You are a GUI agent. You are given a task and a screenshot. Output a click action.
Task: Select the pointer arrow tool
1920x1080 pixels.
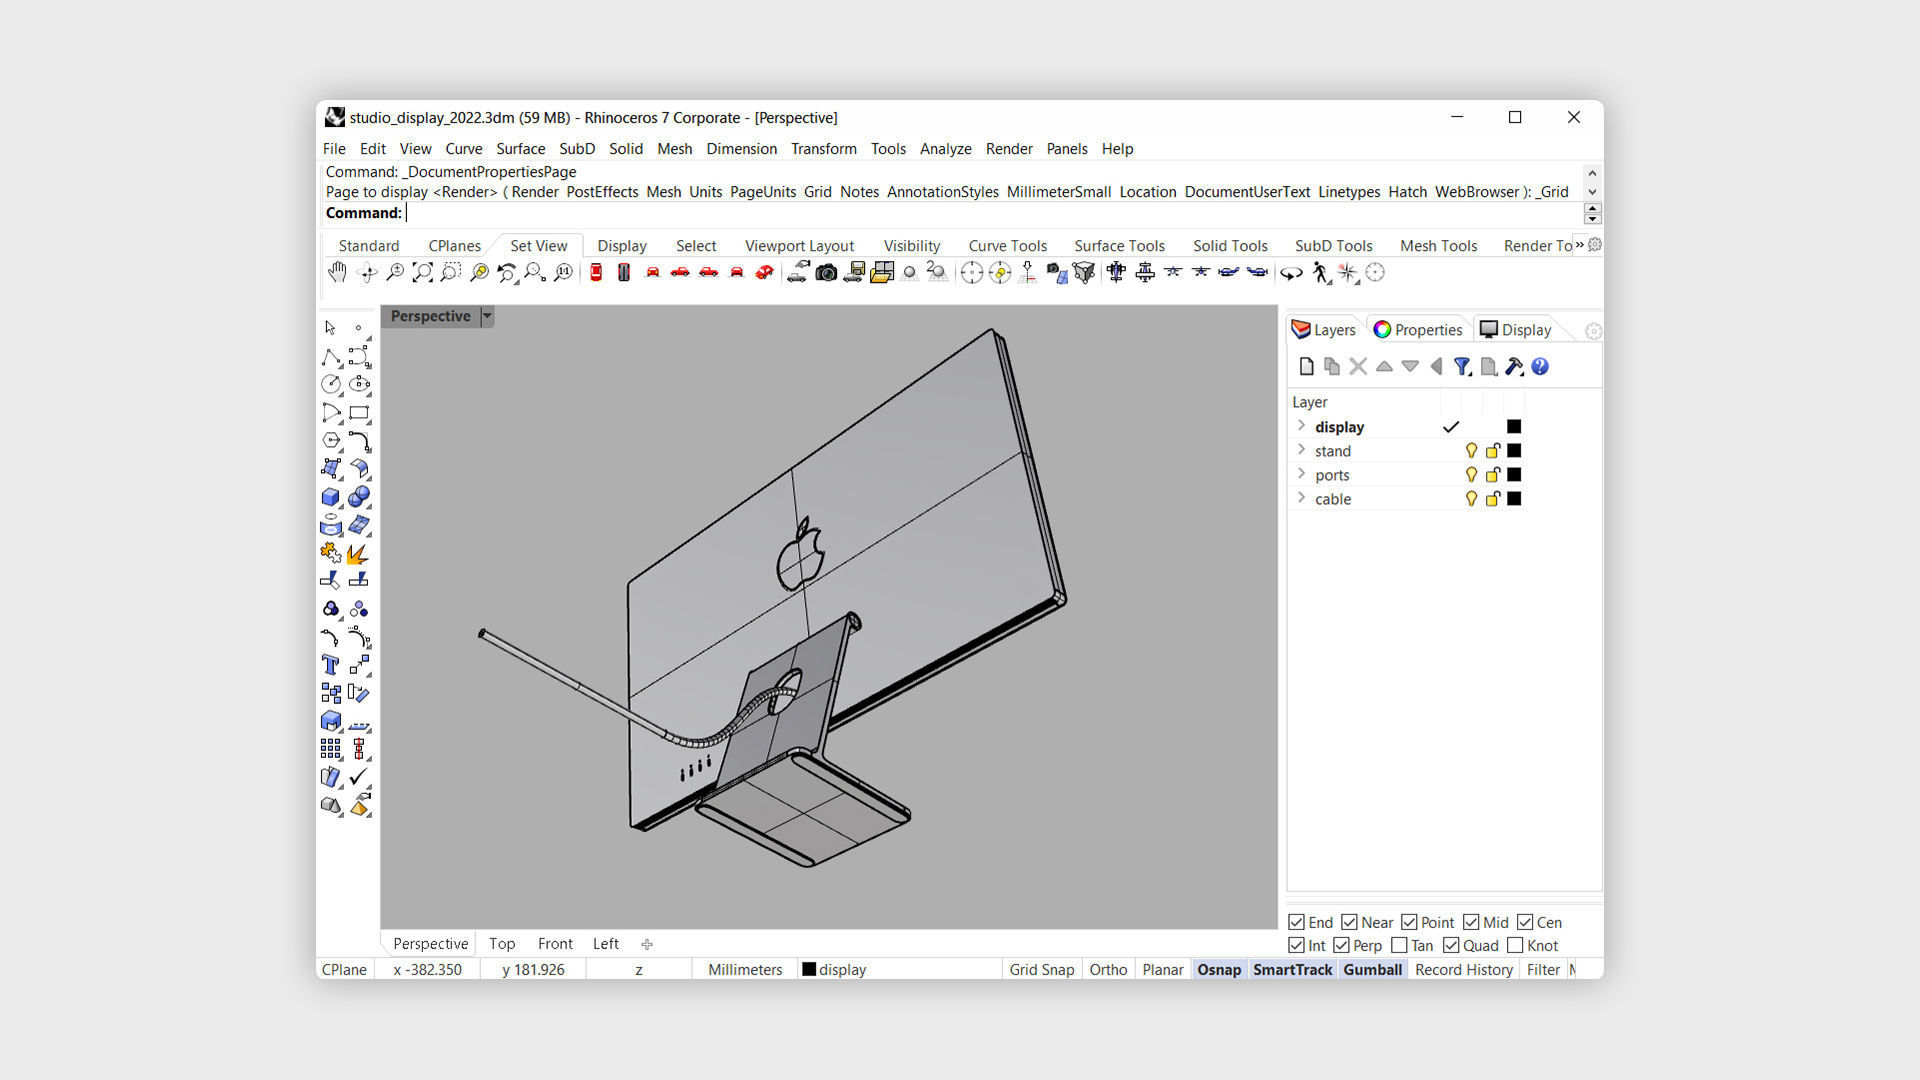point(331,328)
